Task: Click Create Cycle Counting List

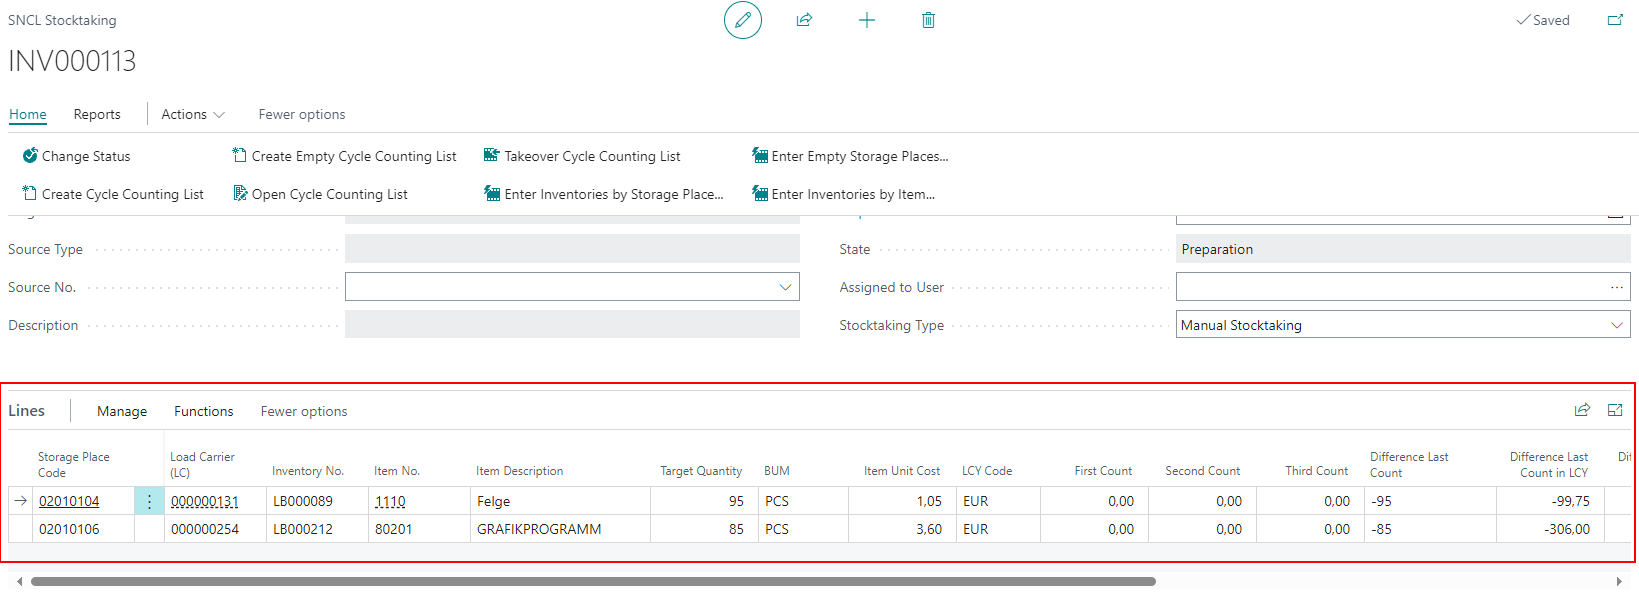Action: pos(113,194)
